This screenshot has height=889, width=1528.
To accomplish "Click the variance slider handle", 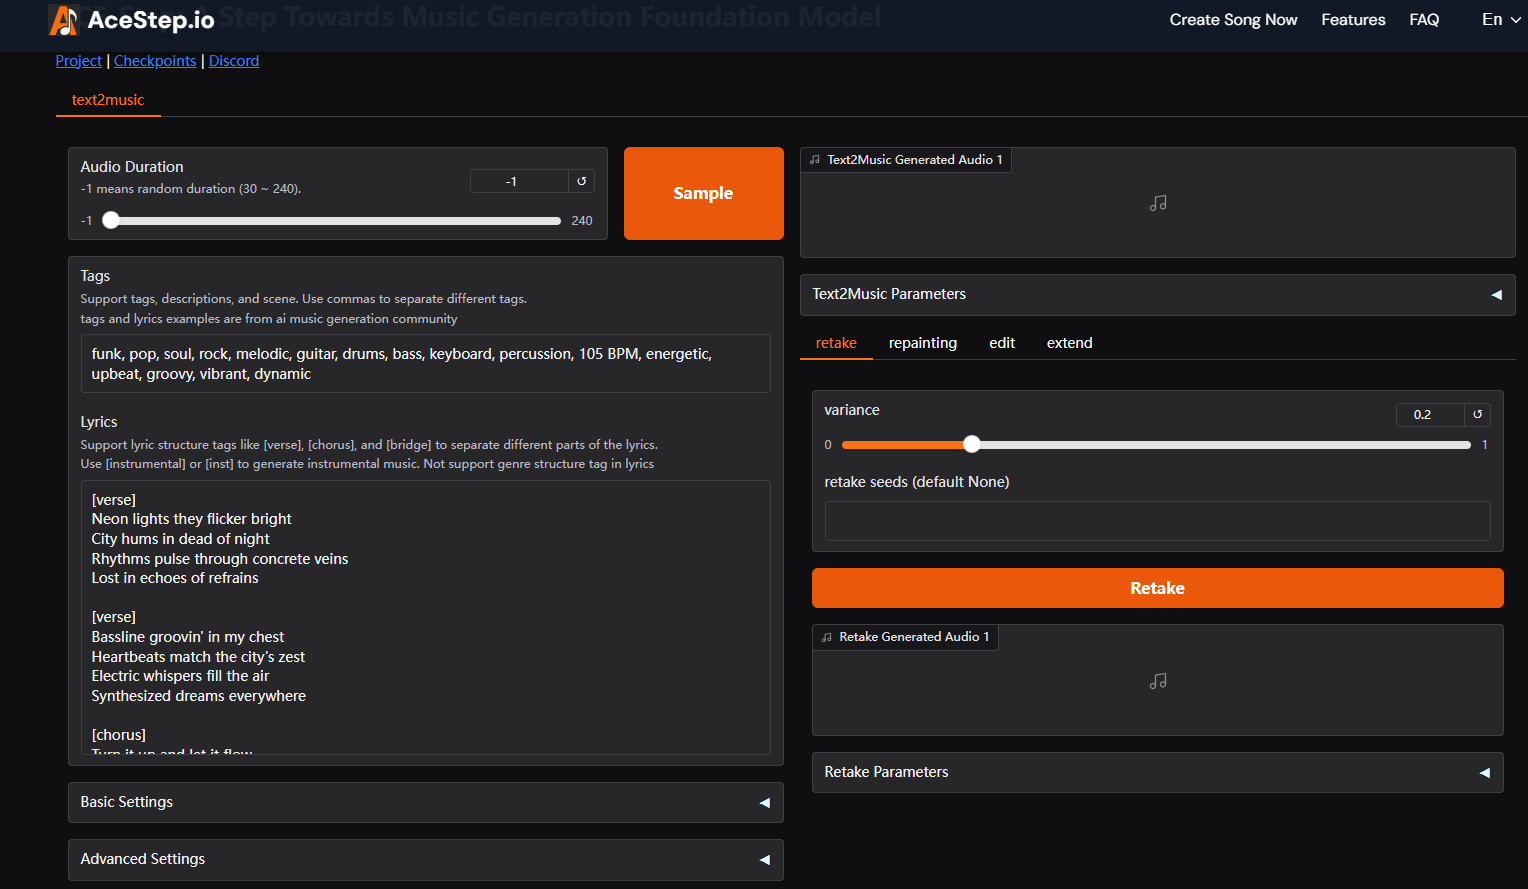I will (972, 444).
